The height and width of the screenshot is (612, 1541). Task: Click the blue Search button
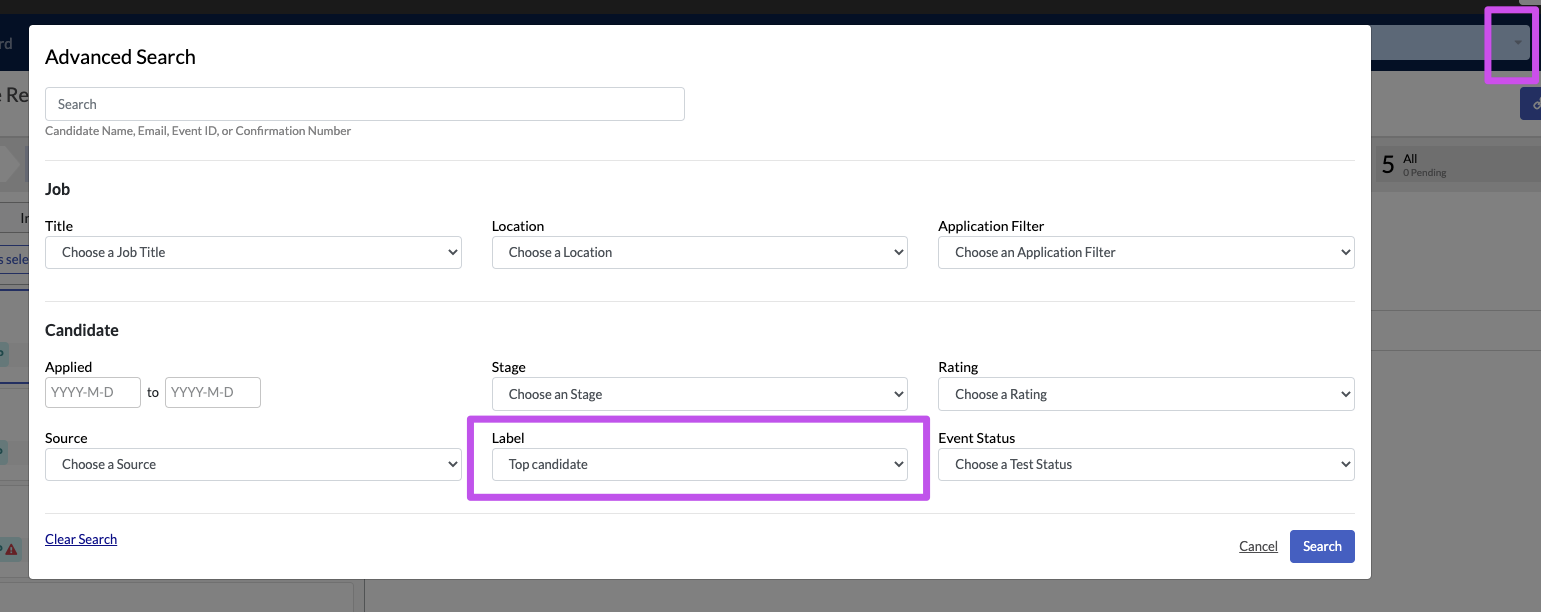coord(1322,546)
